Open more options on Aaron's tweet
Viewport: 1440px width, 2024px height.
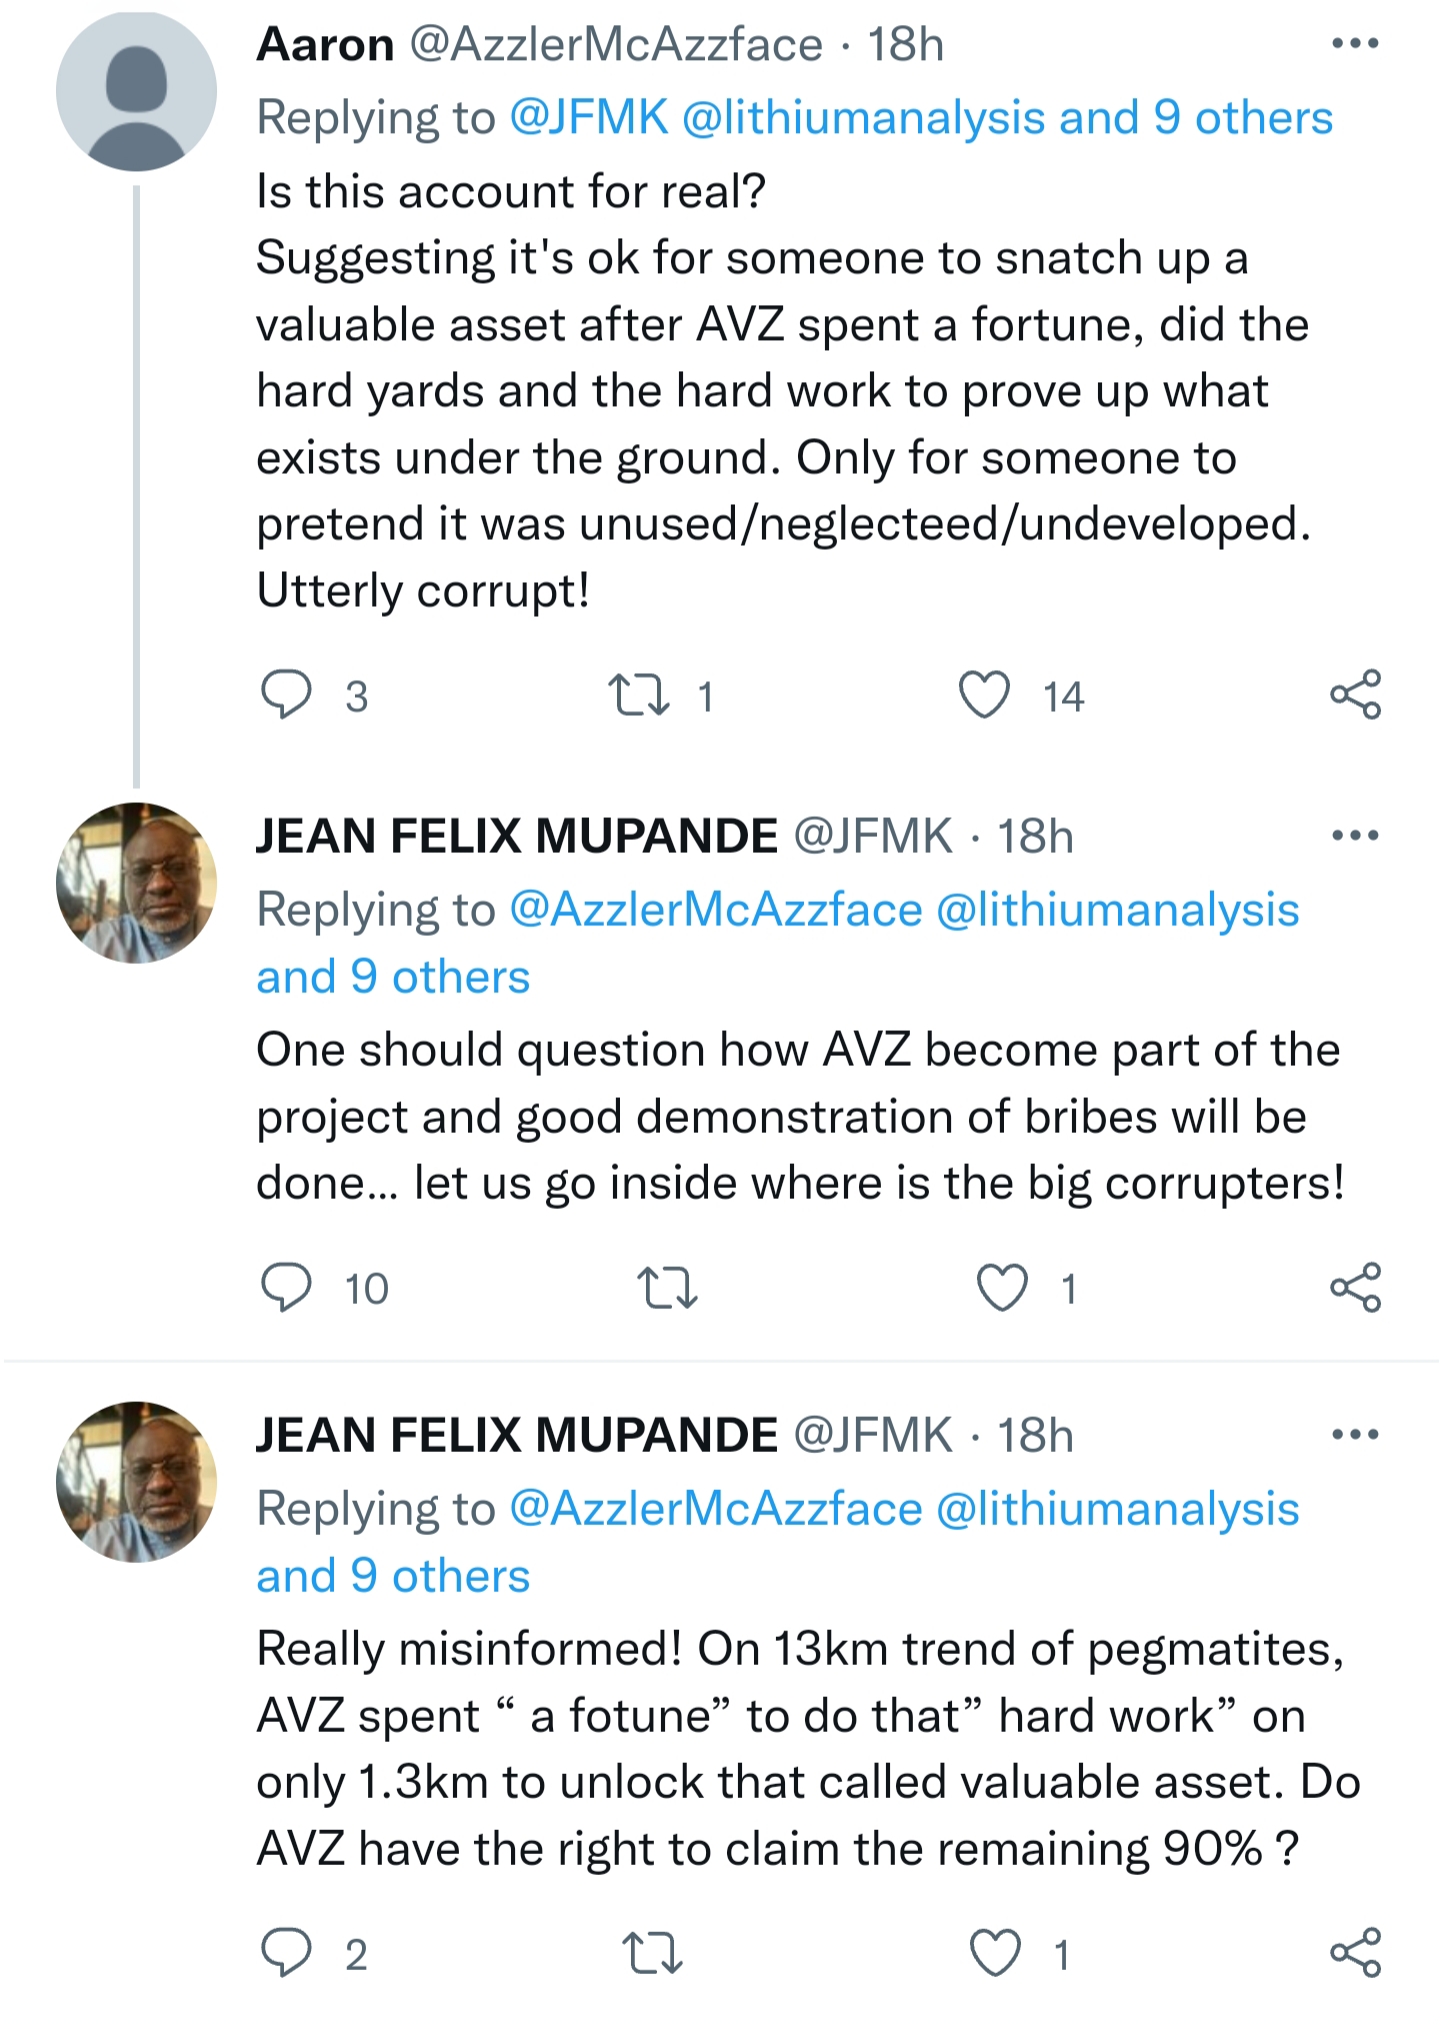pos(1355,44)
